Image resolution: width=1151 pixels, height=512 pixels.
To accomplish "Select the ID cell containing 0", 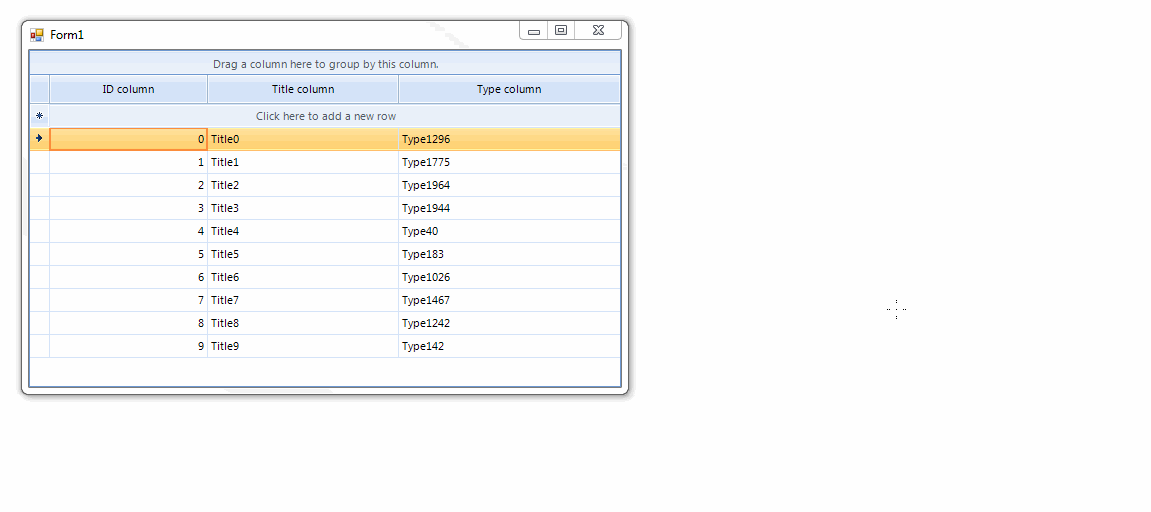I will coord(128,139).
